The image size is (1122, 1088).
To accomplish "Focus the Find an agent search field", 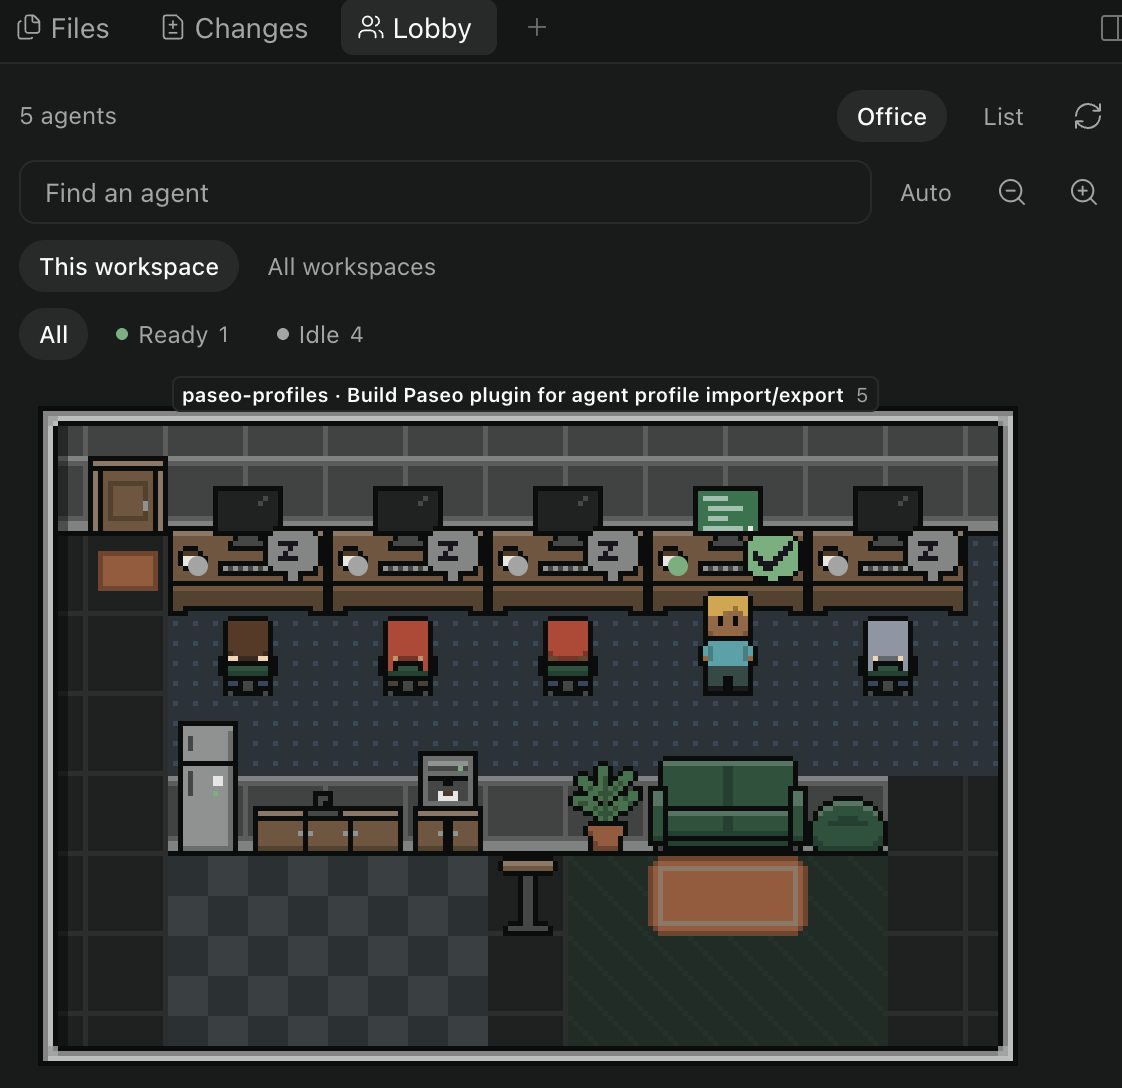I will pyautogui.click(x=445, y=192).
